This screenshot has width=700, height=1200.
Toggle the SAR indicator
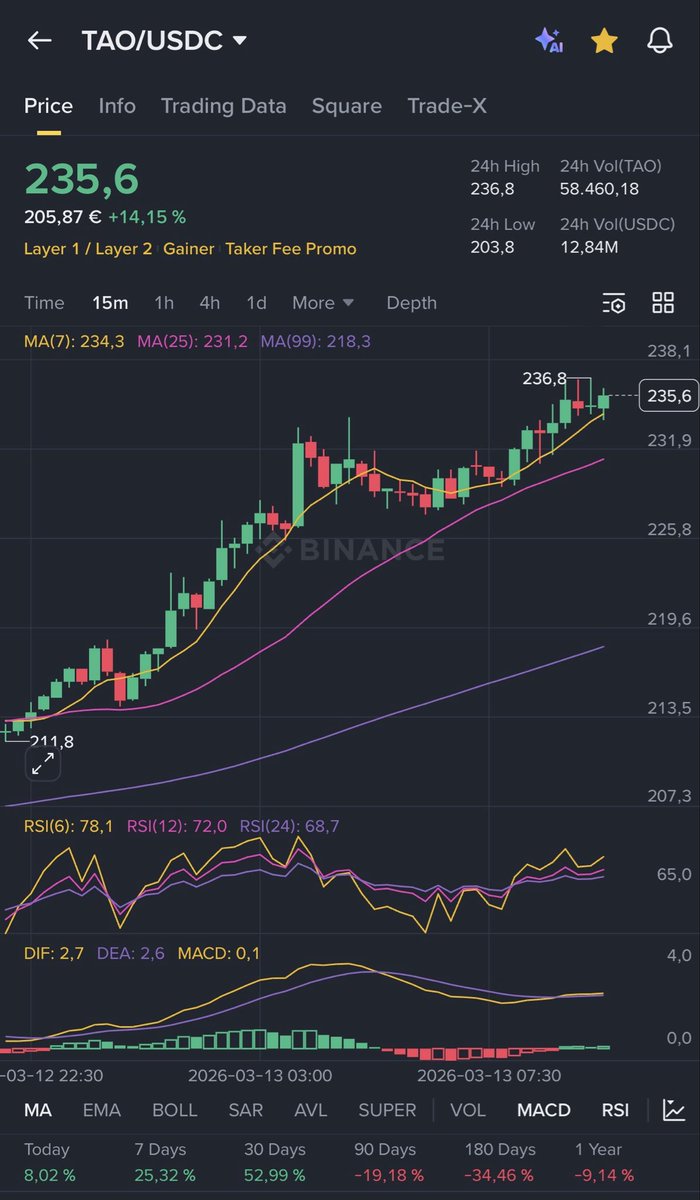pos(246,1110)
